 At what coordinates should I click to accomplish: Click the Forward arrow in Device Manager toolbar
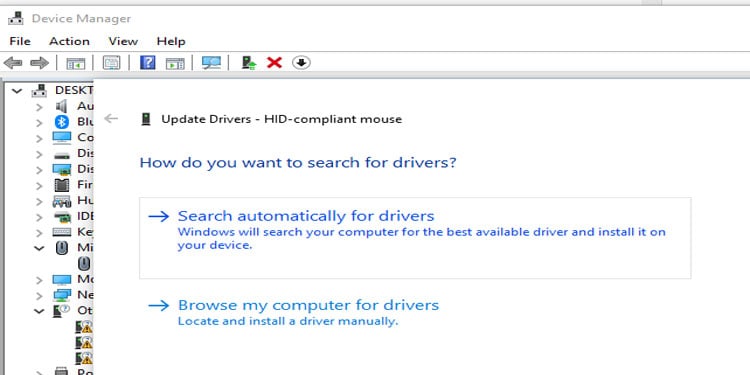(39, 63)
